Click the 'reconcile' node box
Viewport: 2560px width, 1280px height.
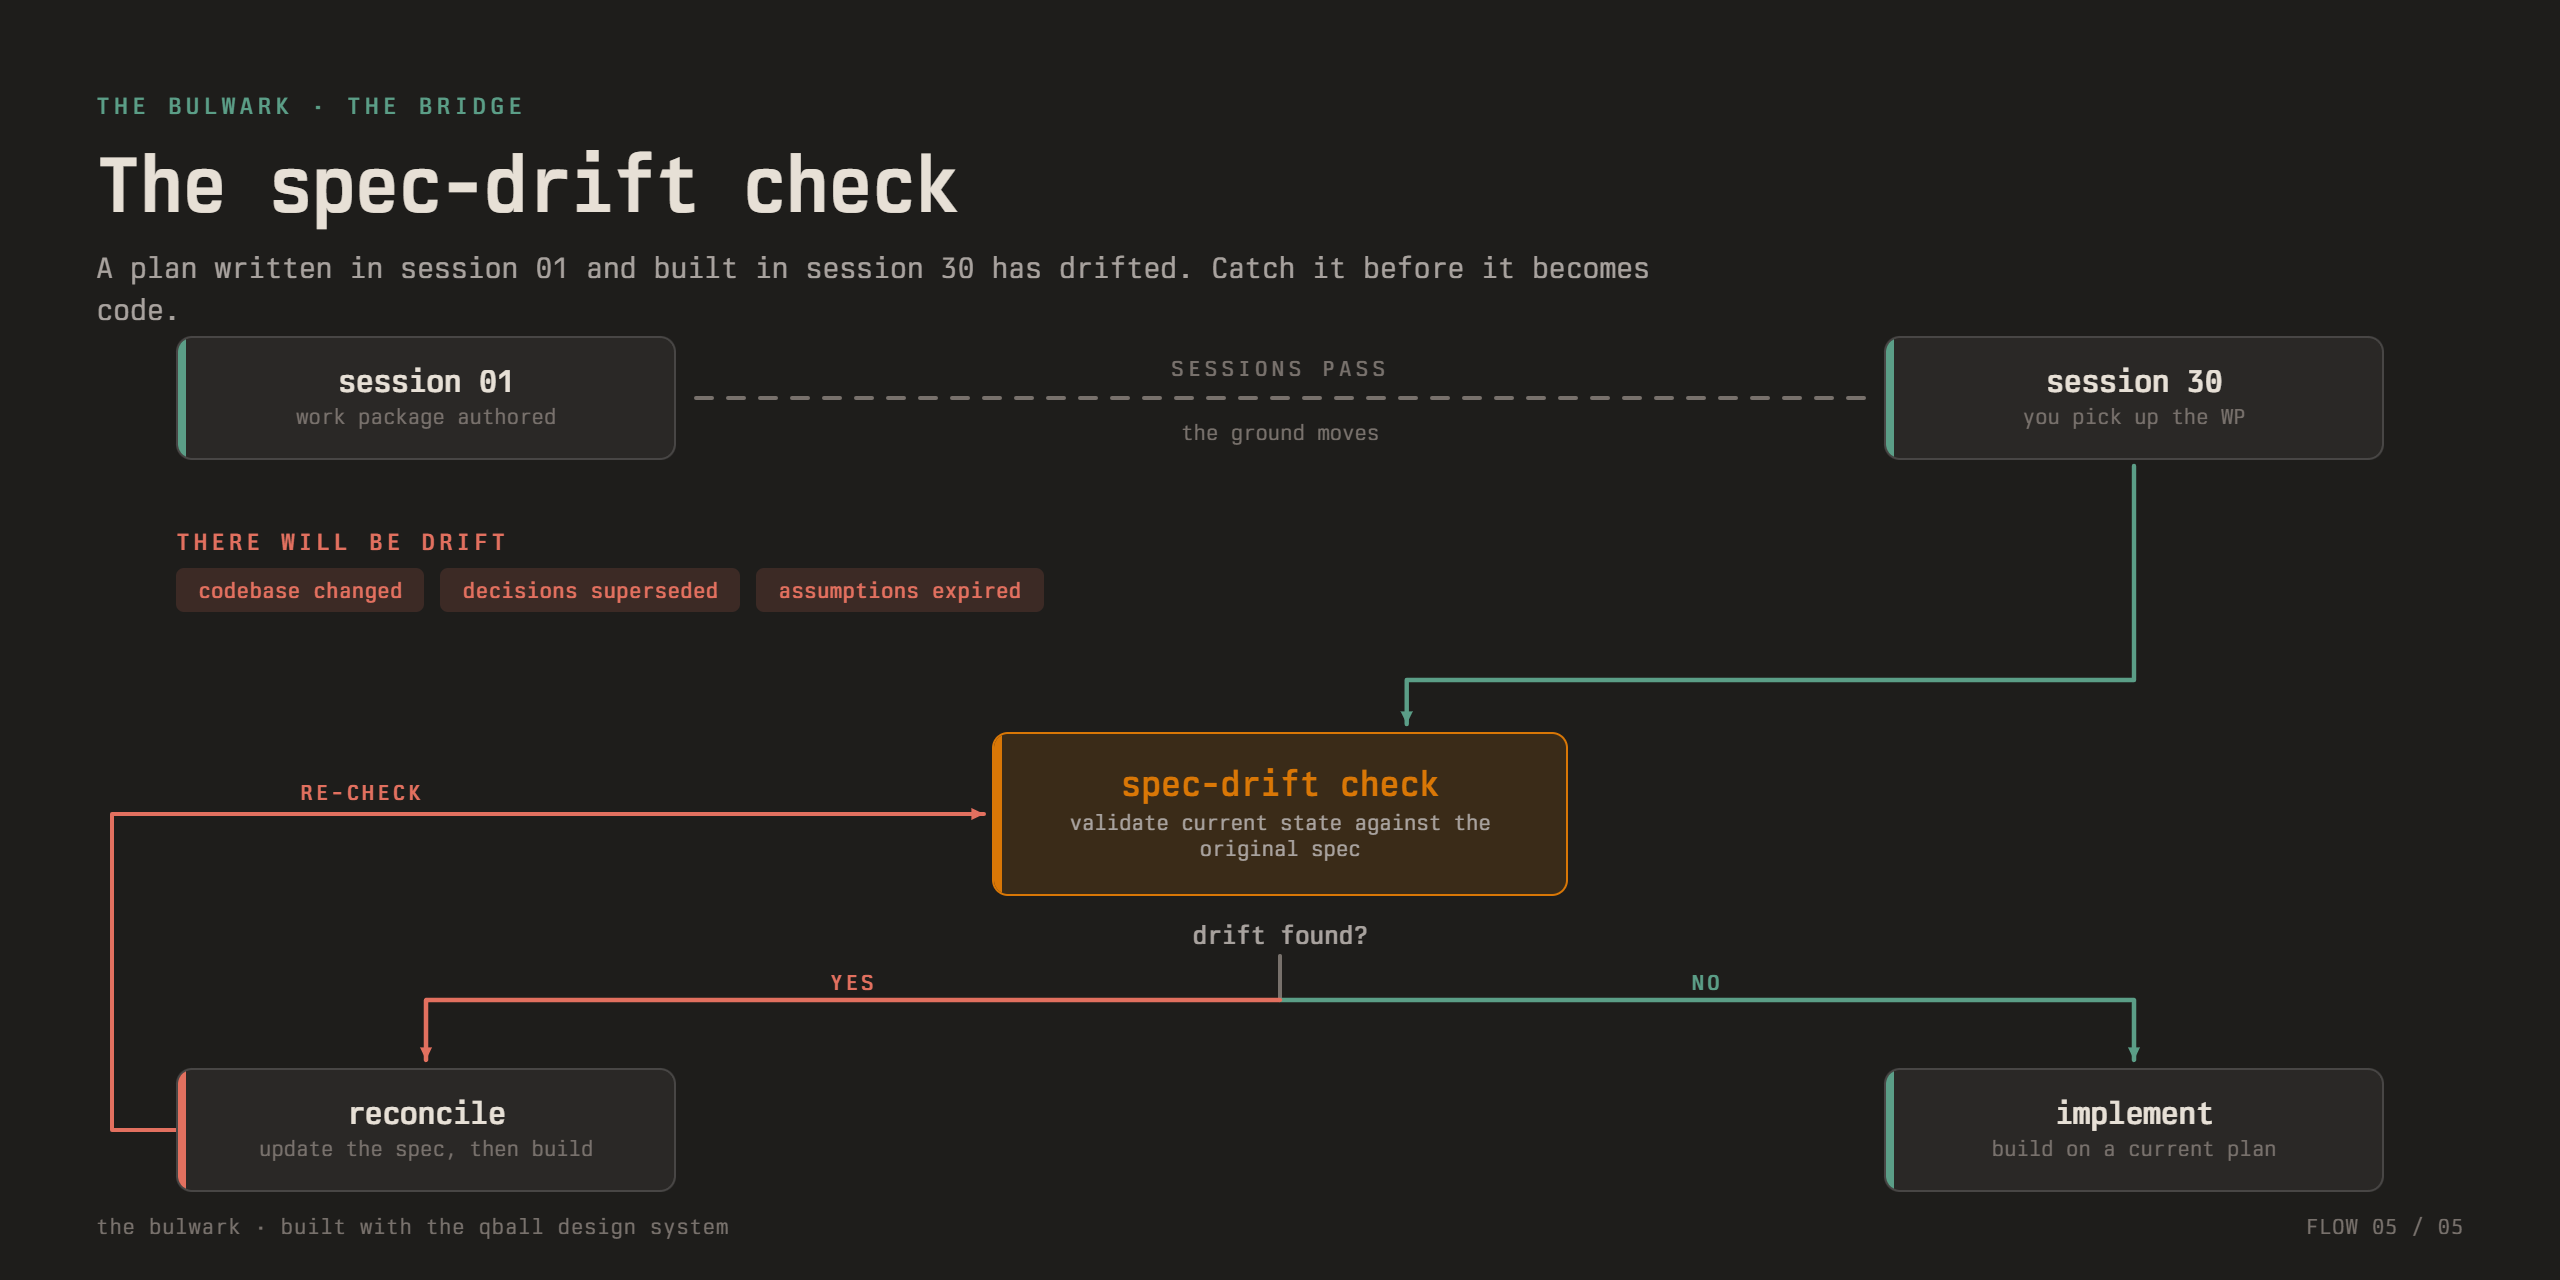click(x=426, y=1130)
